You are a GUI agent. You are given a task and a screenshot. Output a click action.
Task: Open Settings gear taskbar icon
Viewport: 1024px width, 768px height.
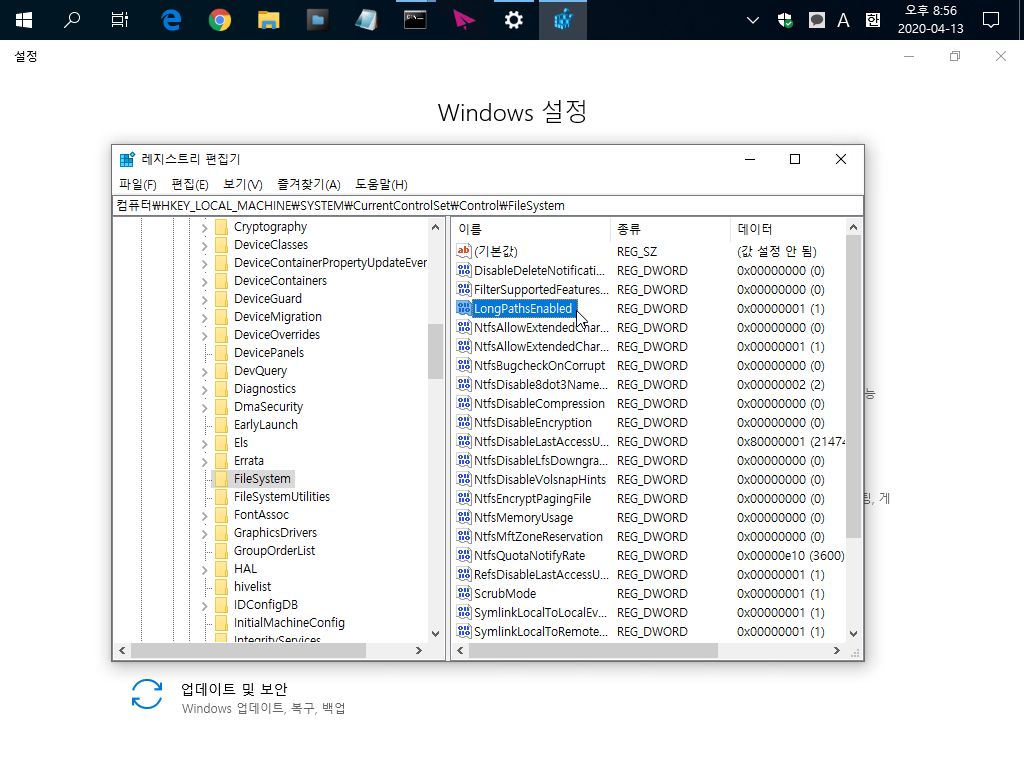pyautogui.click(x=514, y=20)
